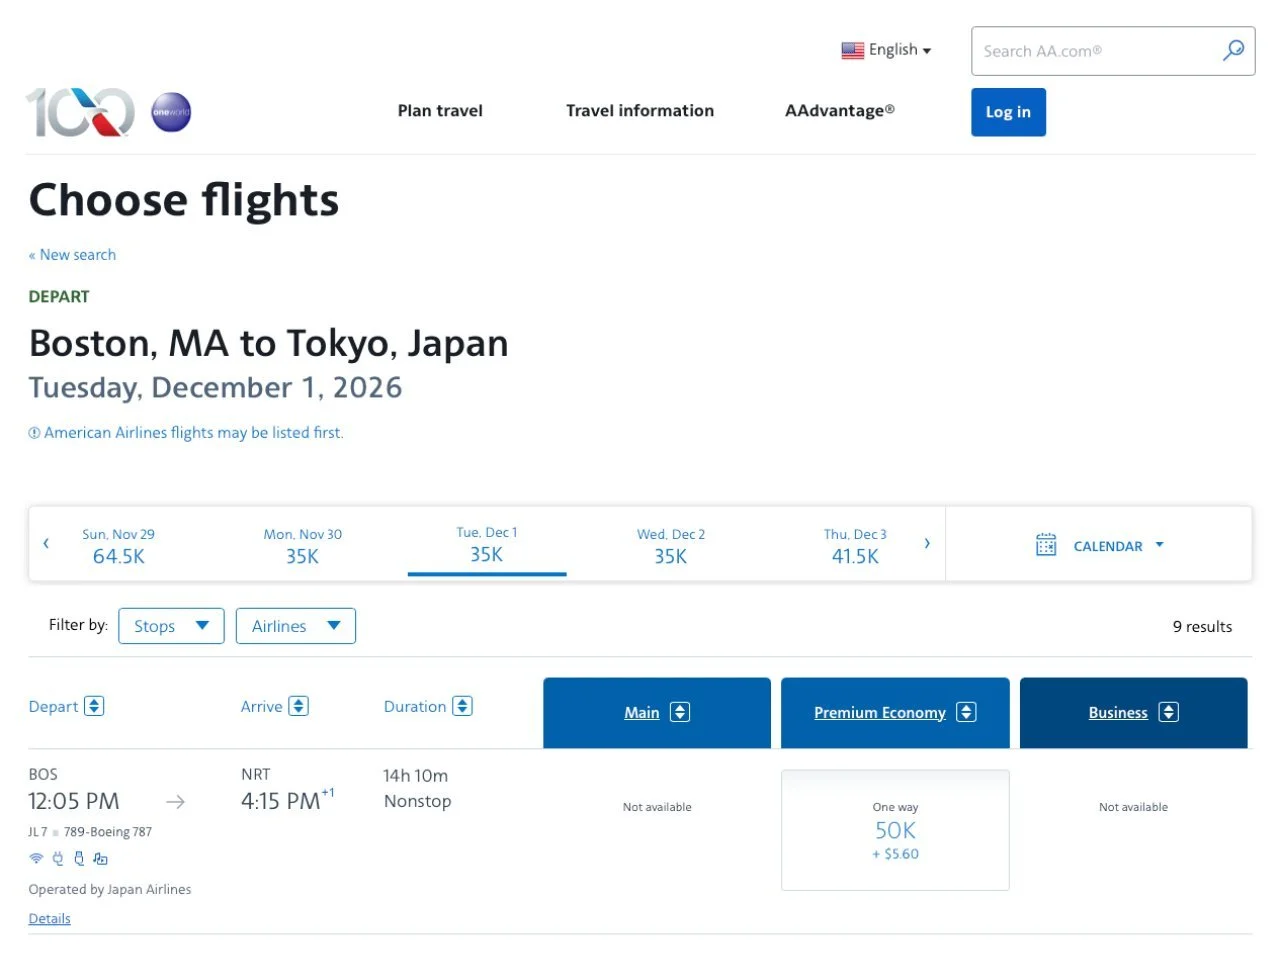
Task: Open flight Details link
Action: pyautogui.click(x=49, y=919)
